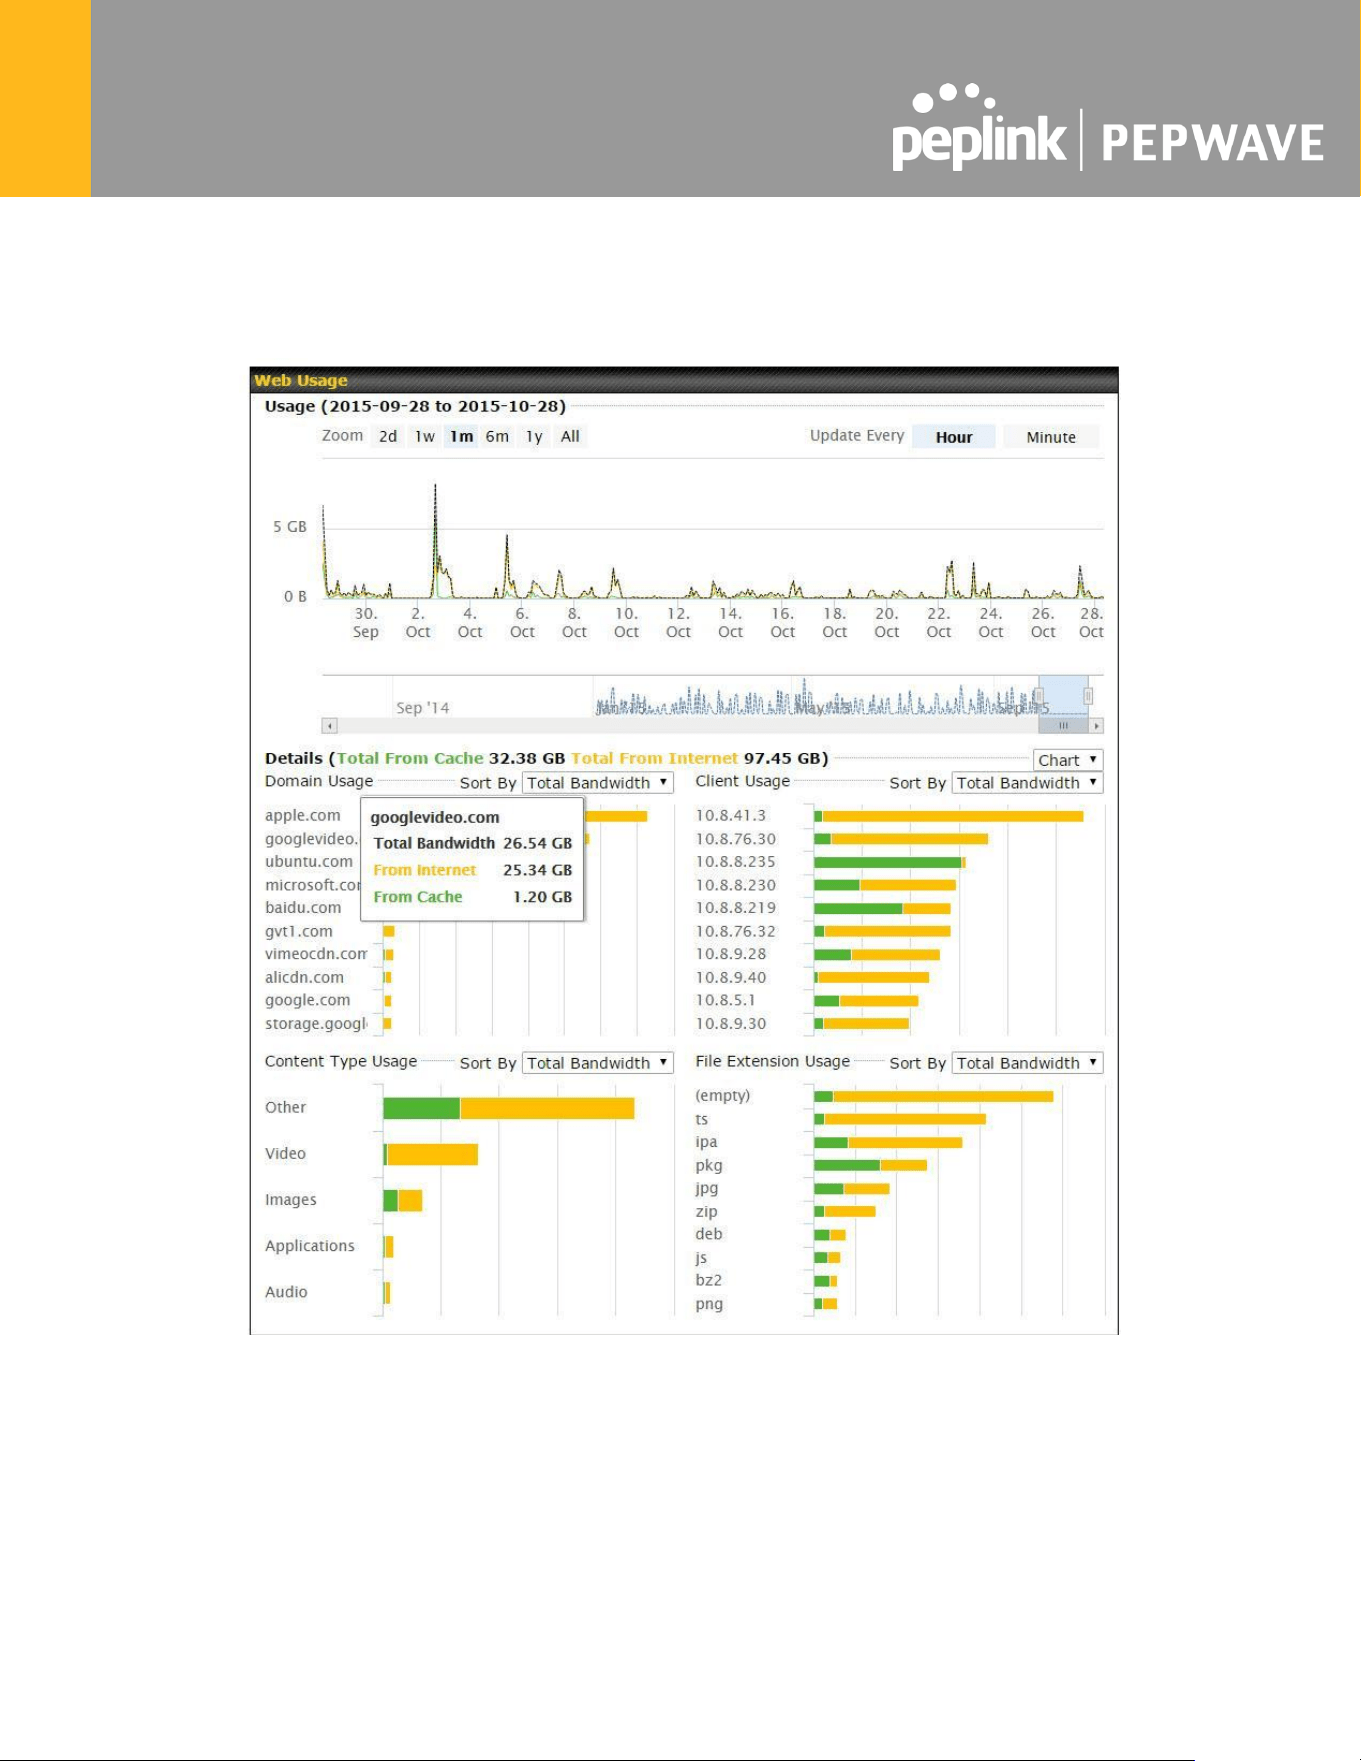This screenshot has width=1361, height=1761.
Task: Open Domain Usage Sort By dropdown
Action: coord(597,783)
